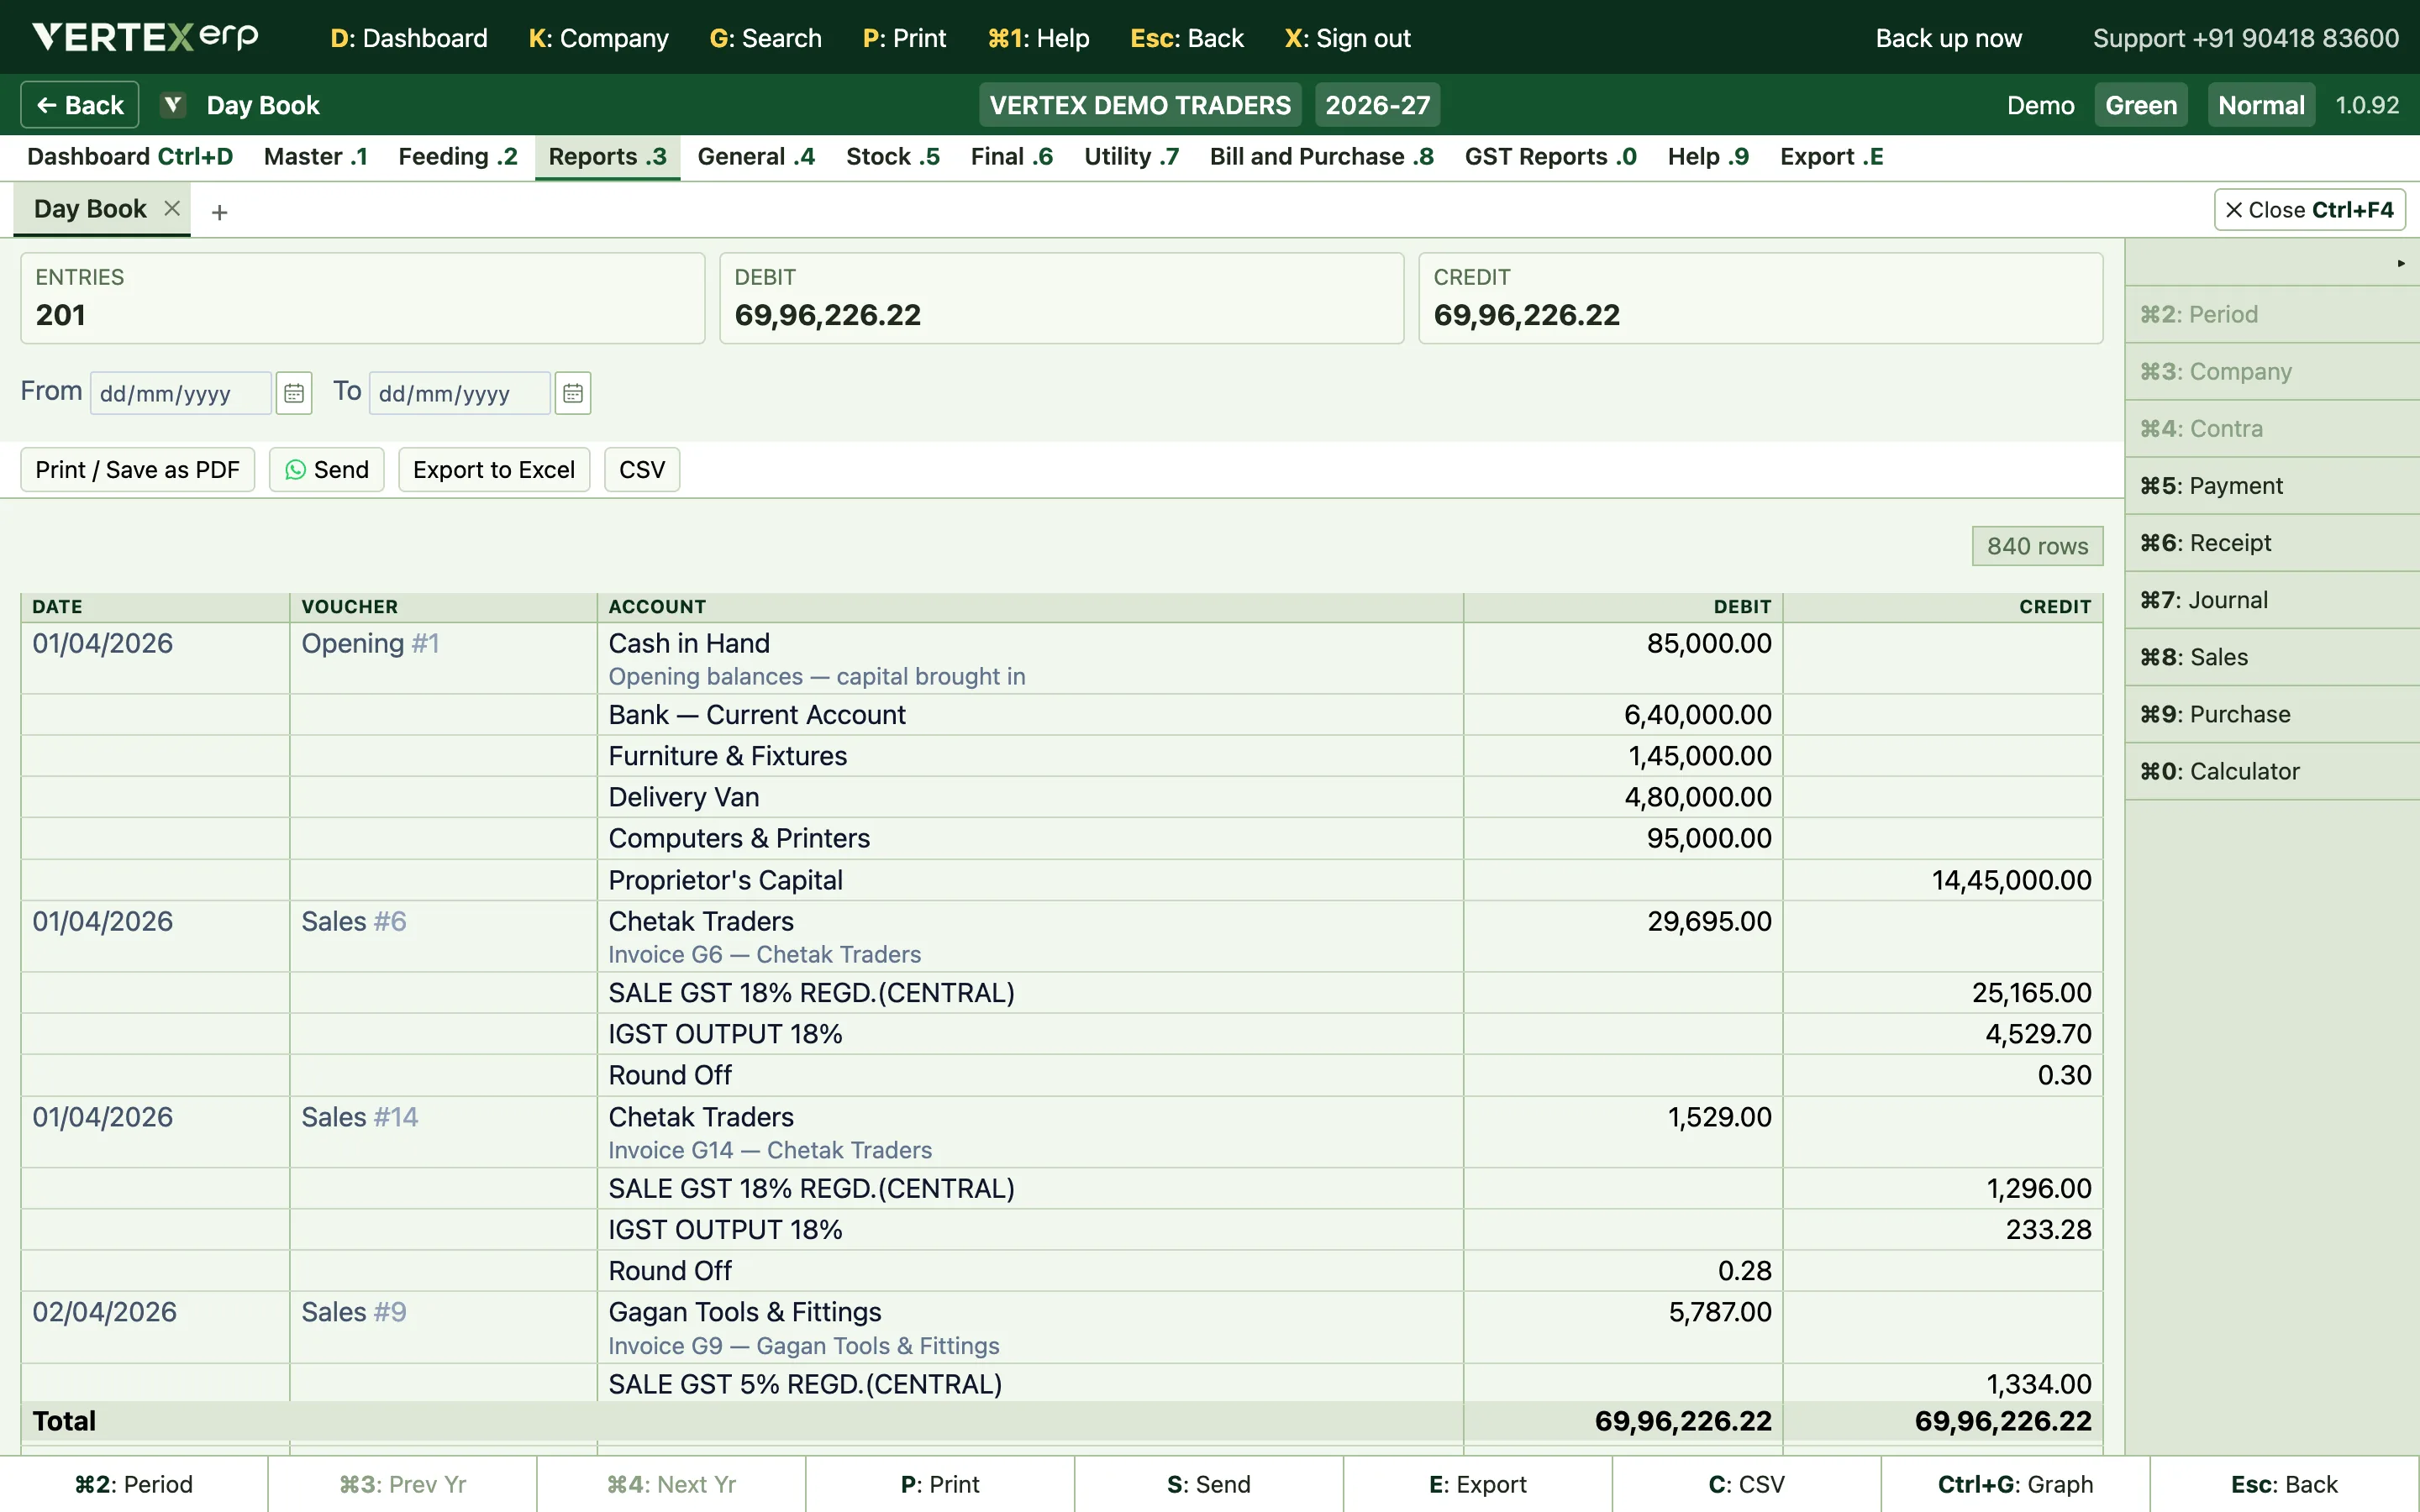Add a new tab with the plus icon
The width and height of the screenshot is (2420, 1512).
click(x=220, y=212)
